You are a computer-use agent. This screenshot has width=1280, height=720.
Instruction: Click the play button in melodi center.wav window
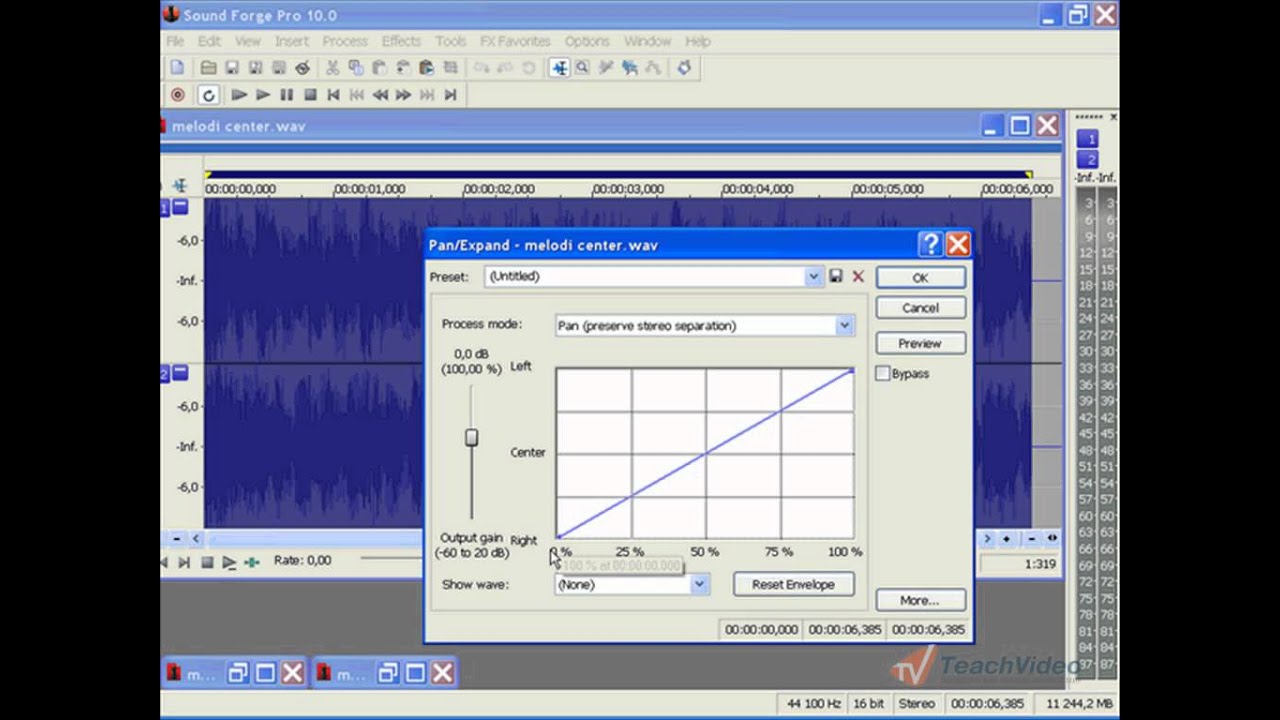pos(229,562)
